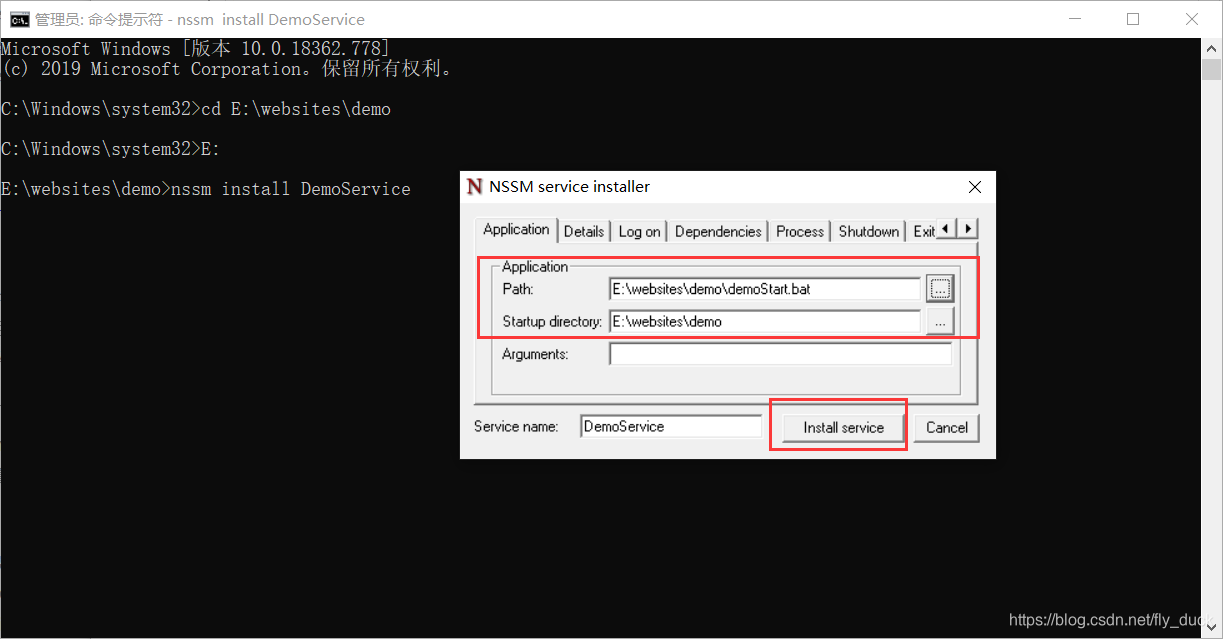Open the Shutdown tab
The image size is (1223, 639).
[x=868, y=231]
